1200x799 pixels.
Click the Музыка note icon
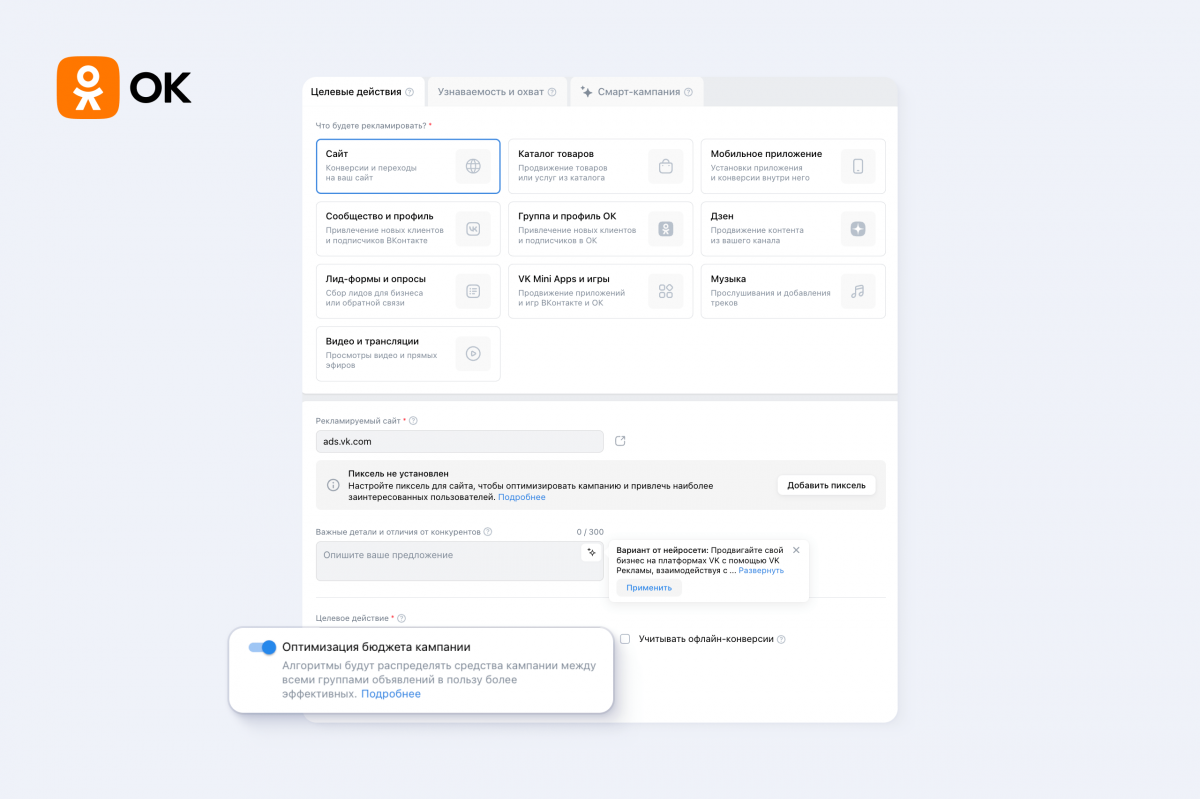click(x=858, y=291)
